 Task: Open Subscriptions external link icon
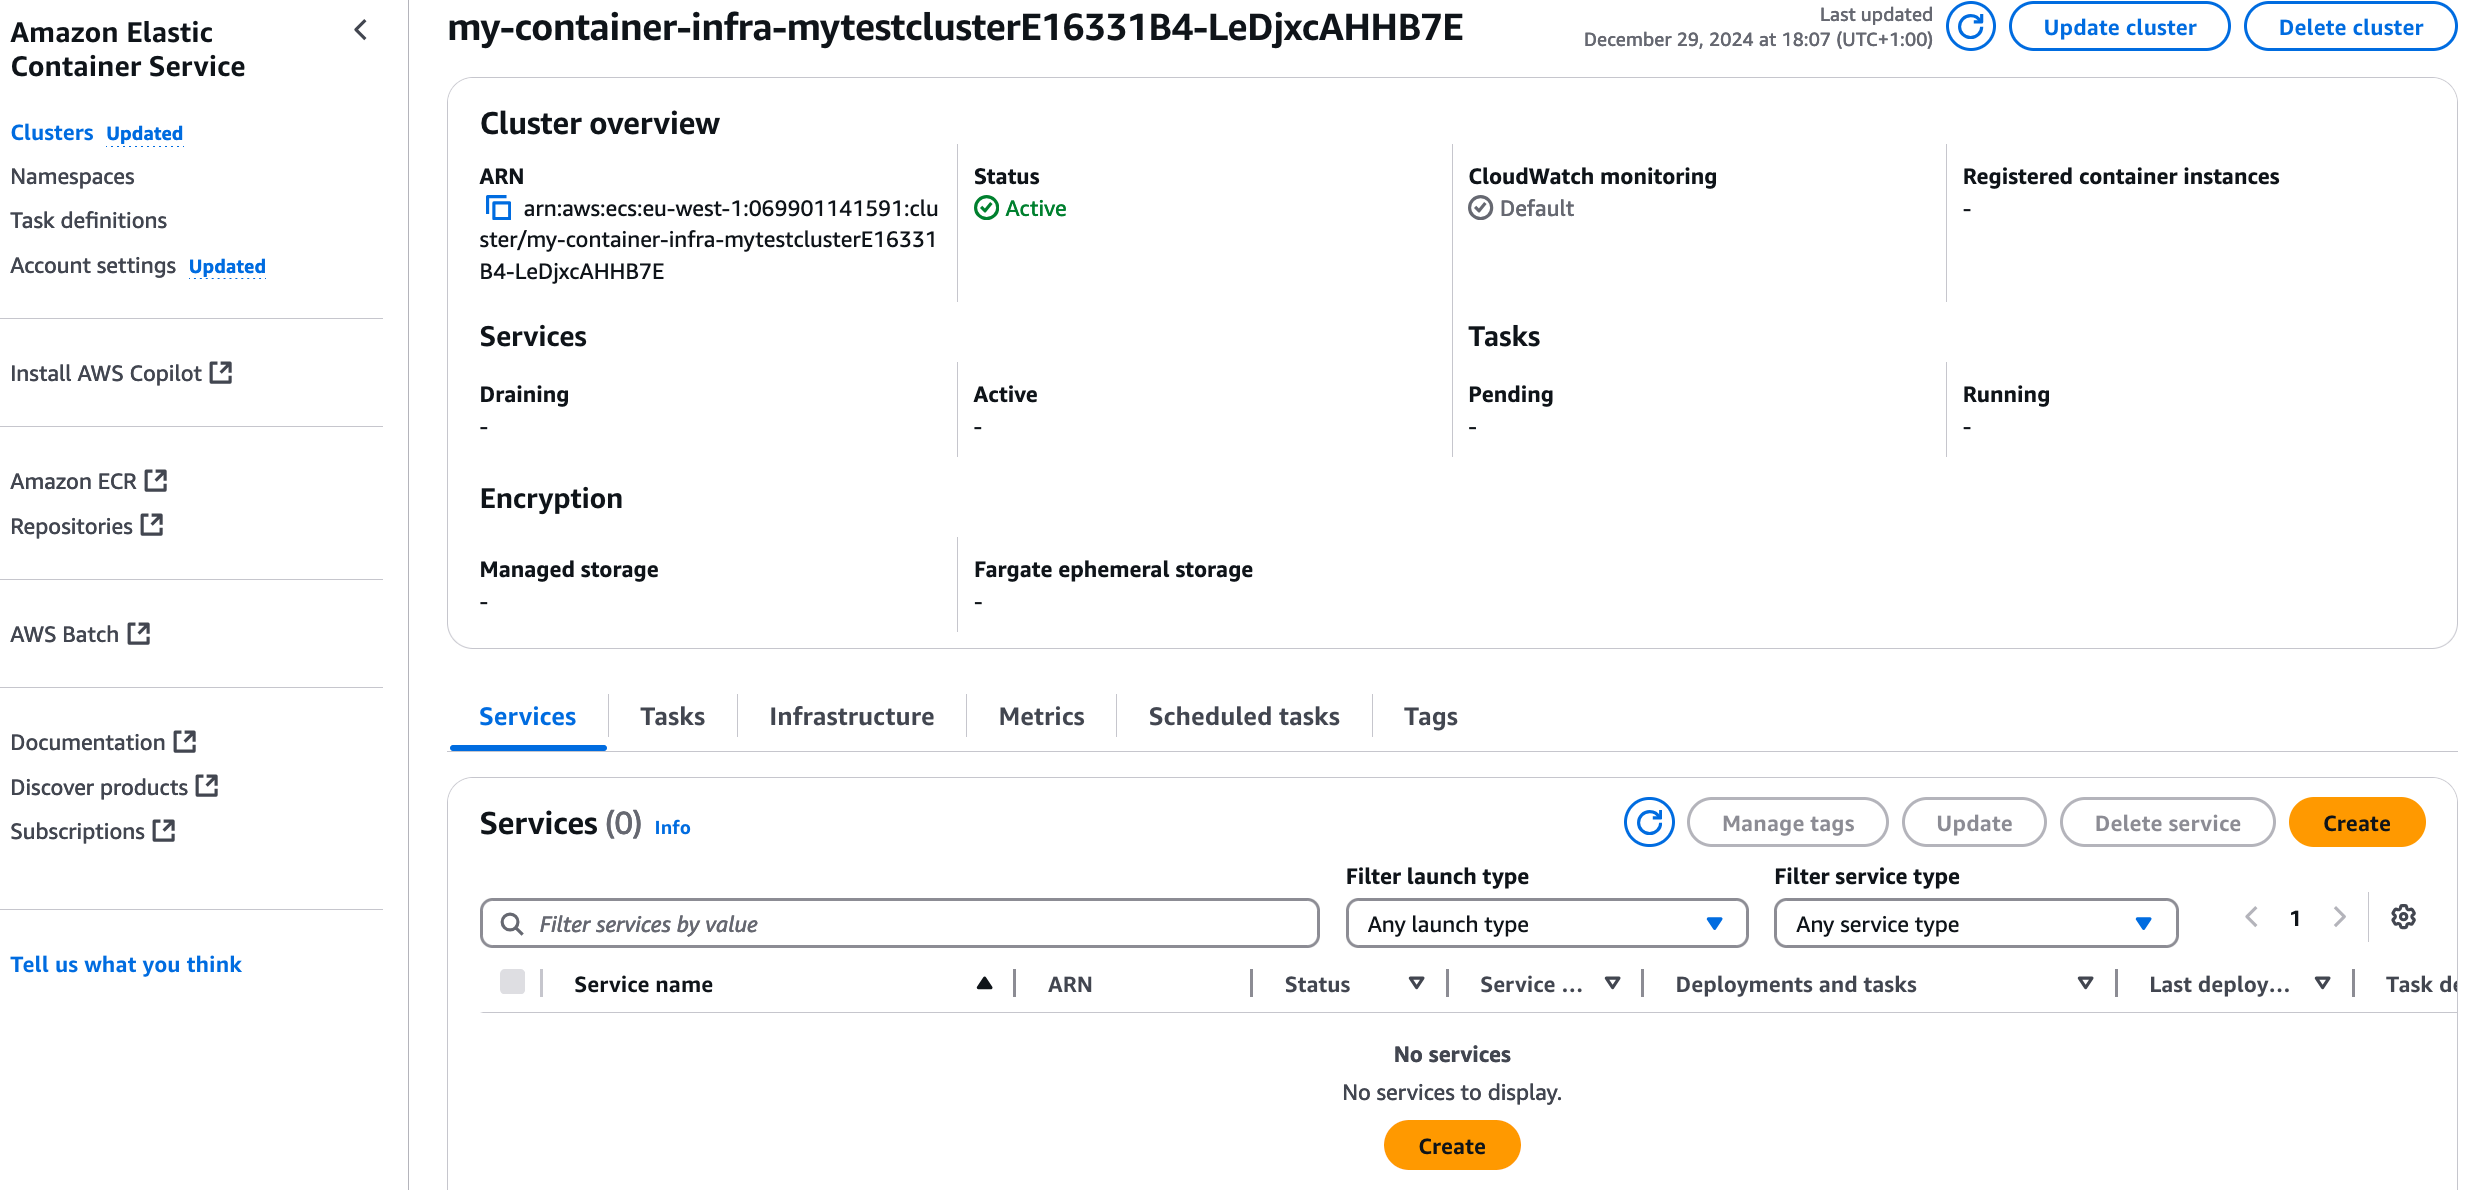pos(164,830)
